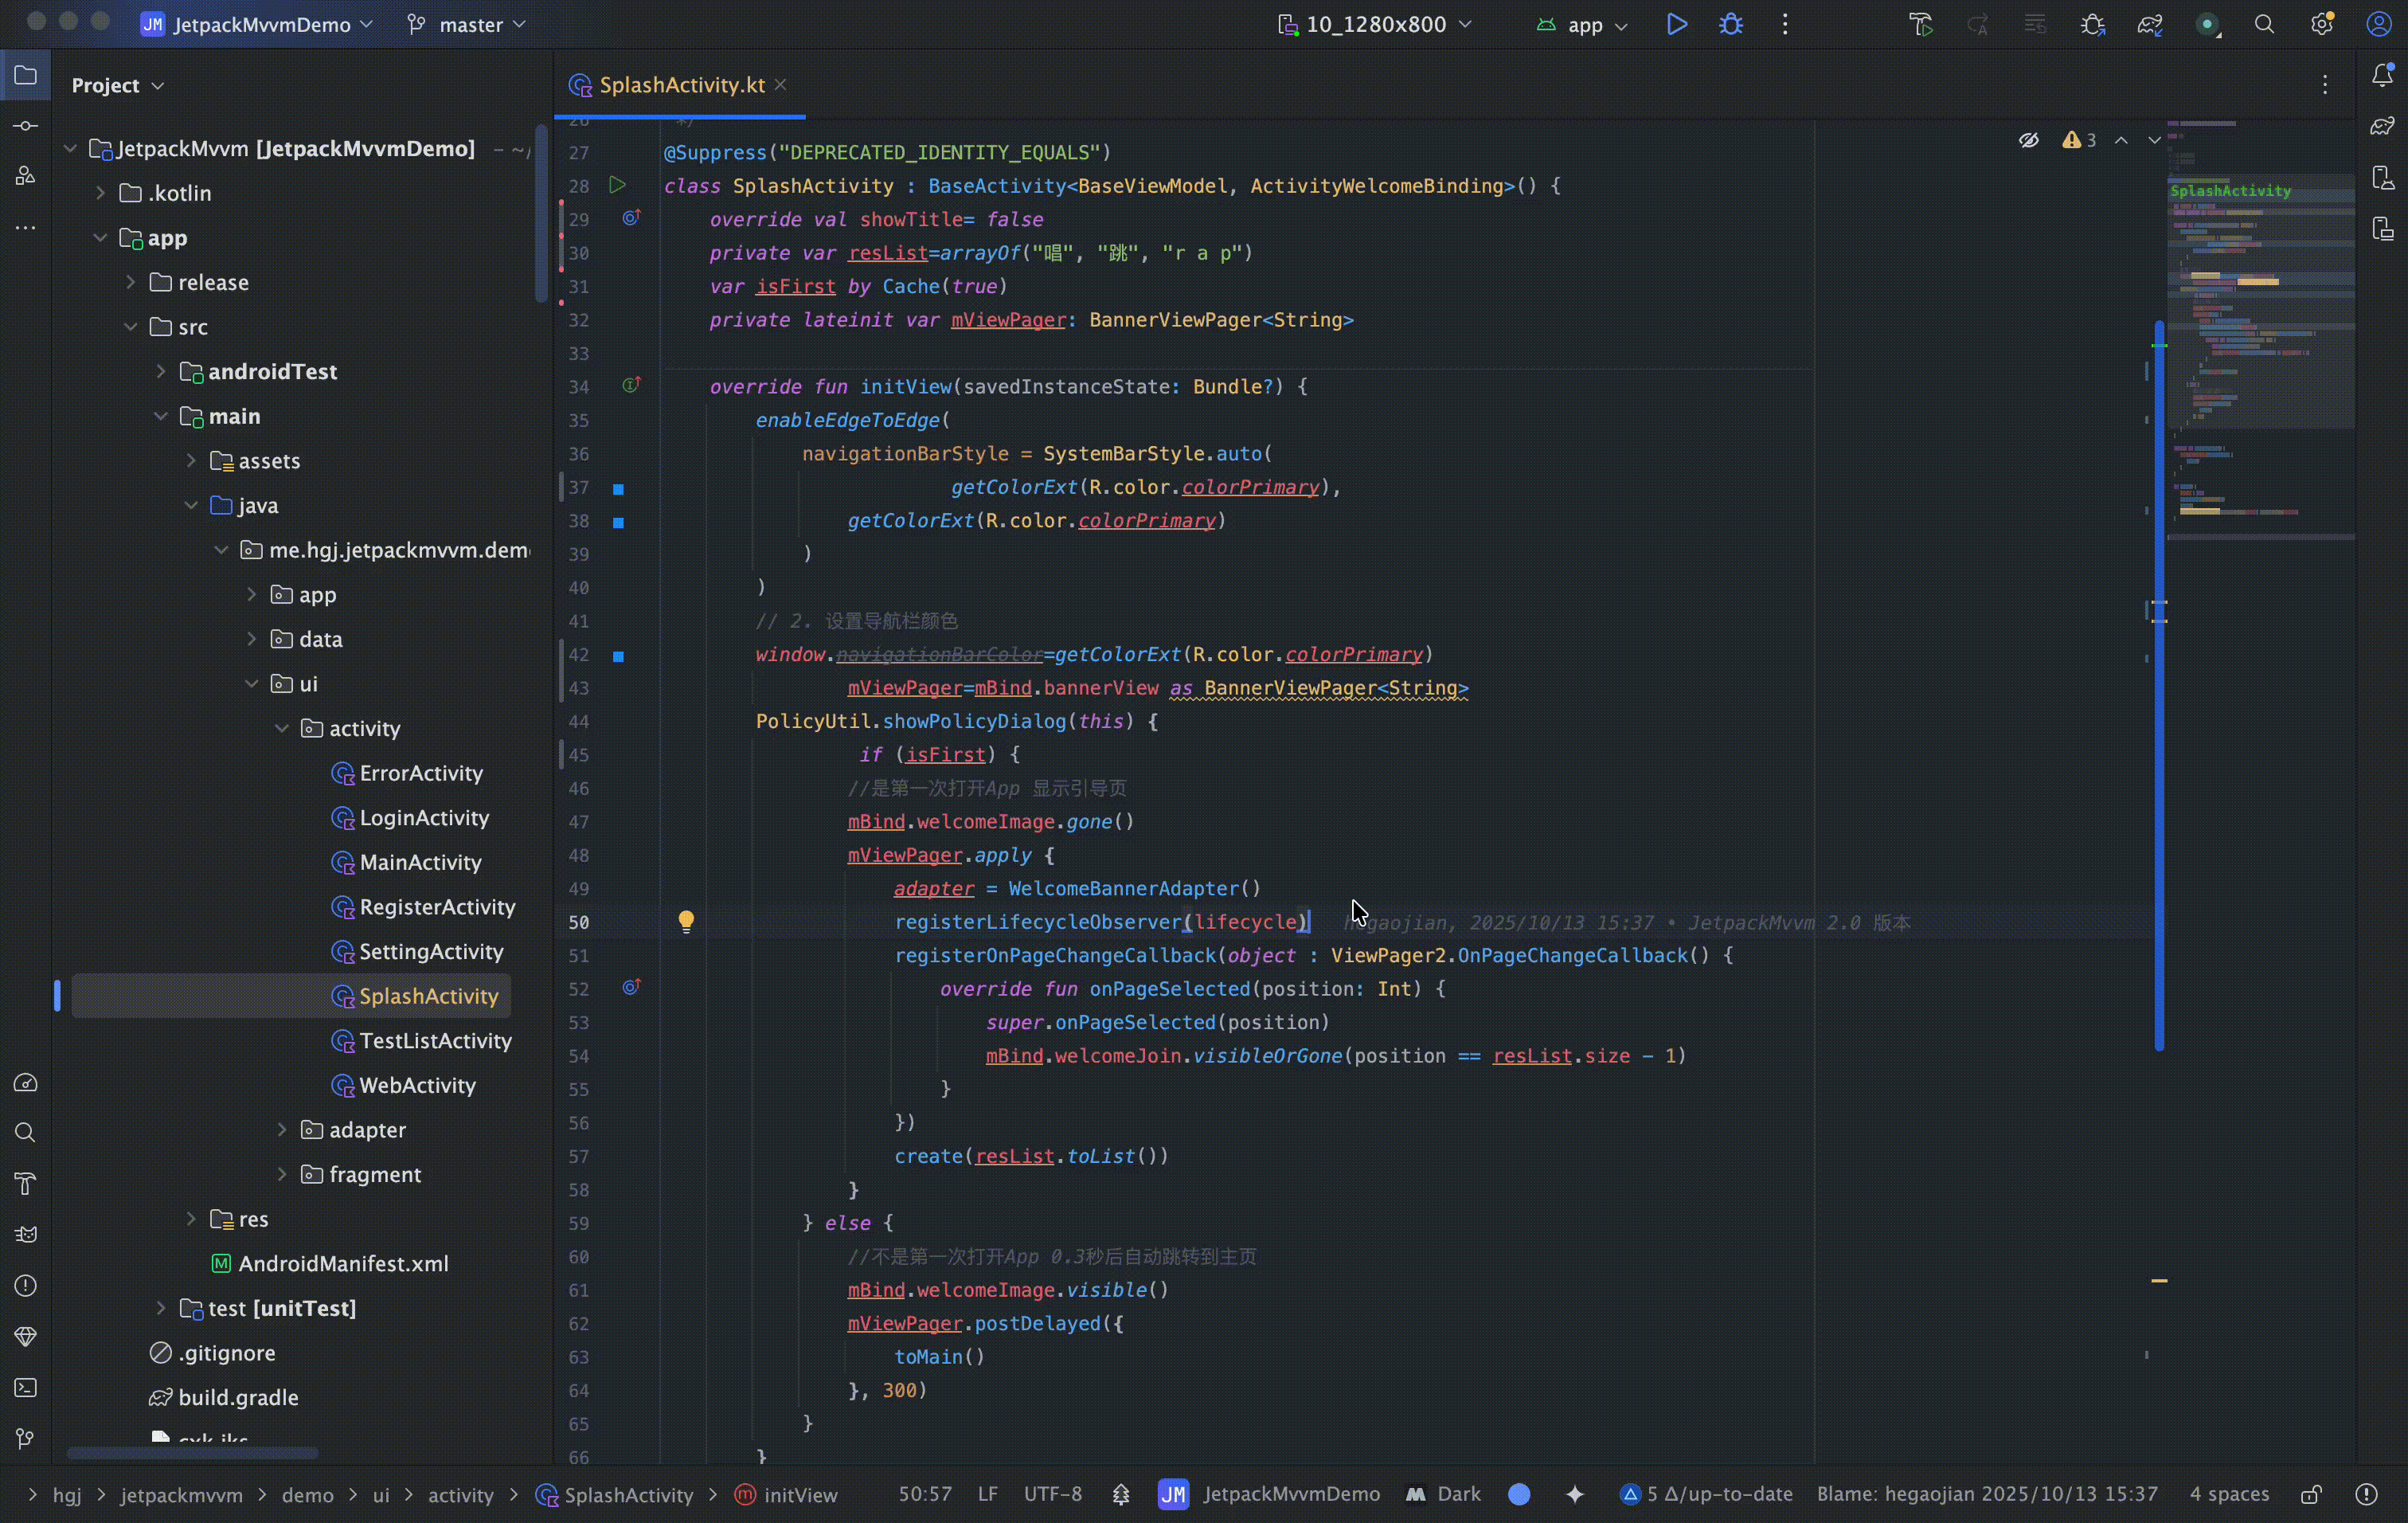Viewport: 2408px width, 1523px height.
Task: Click blue colorPrimary swatch on line 42
Action: click(618, 656)
